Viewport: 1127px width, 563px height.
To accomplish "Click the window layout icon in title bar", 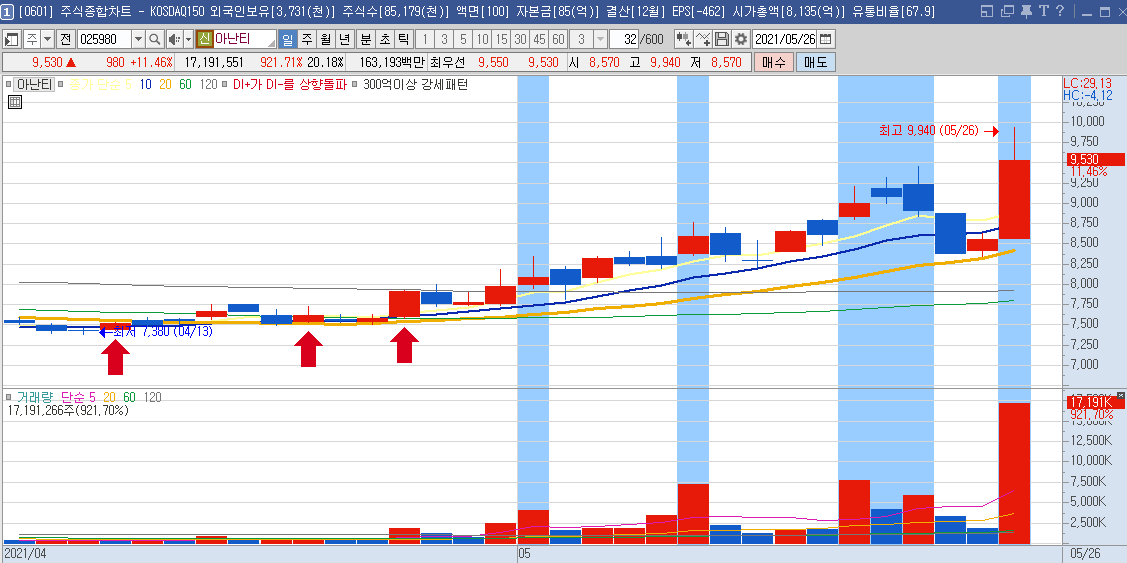I will (x=987, y=12).
